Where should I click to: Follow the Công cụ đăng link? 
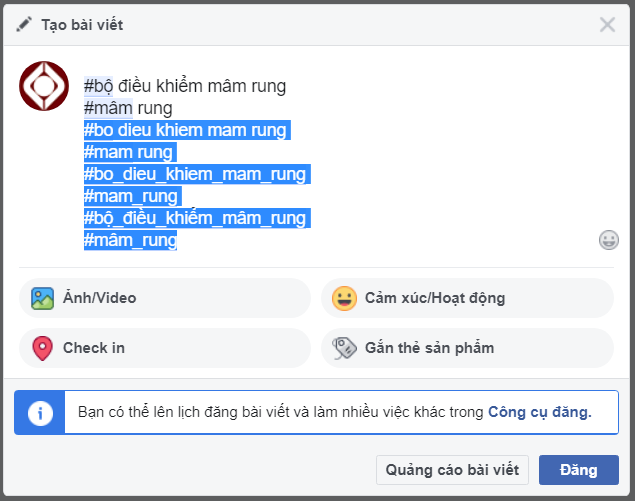pos(539,411)
